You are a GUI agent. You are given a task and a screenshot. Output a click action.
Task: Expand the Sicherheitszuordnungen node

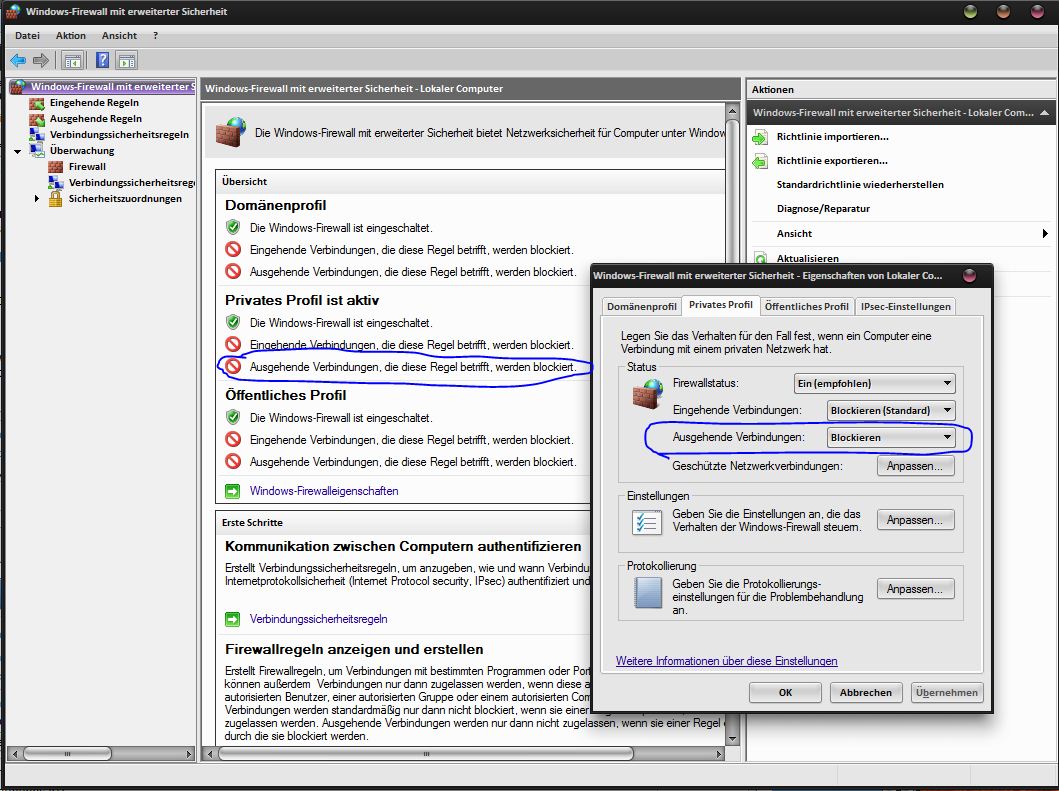tap(36, 199)
